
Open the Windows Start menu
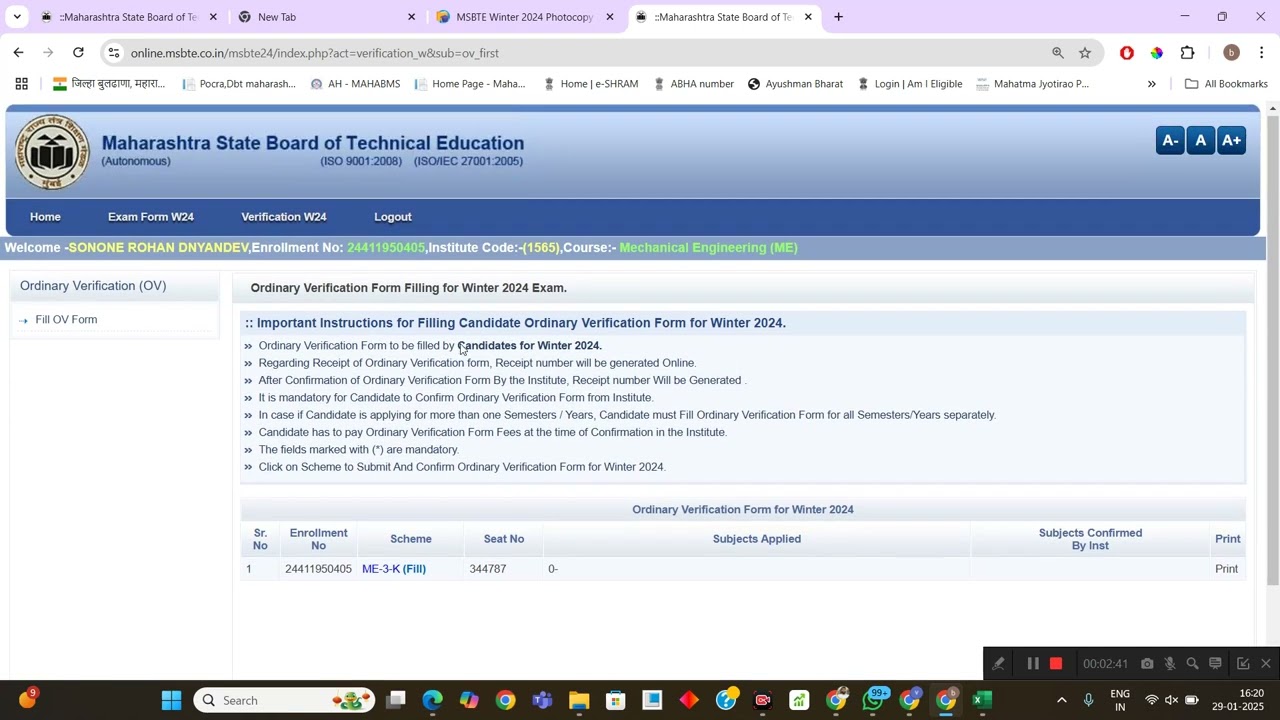(171, 700)
